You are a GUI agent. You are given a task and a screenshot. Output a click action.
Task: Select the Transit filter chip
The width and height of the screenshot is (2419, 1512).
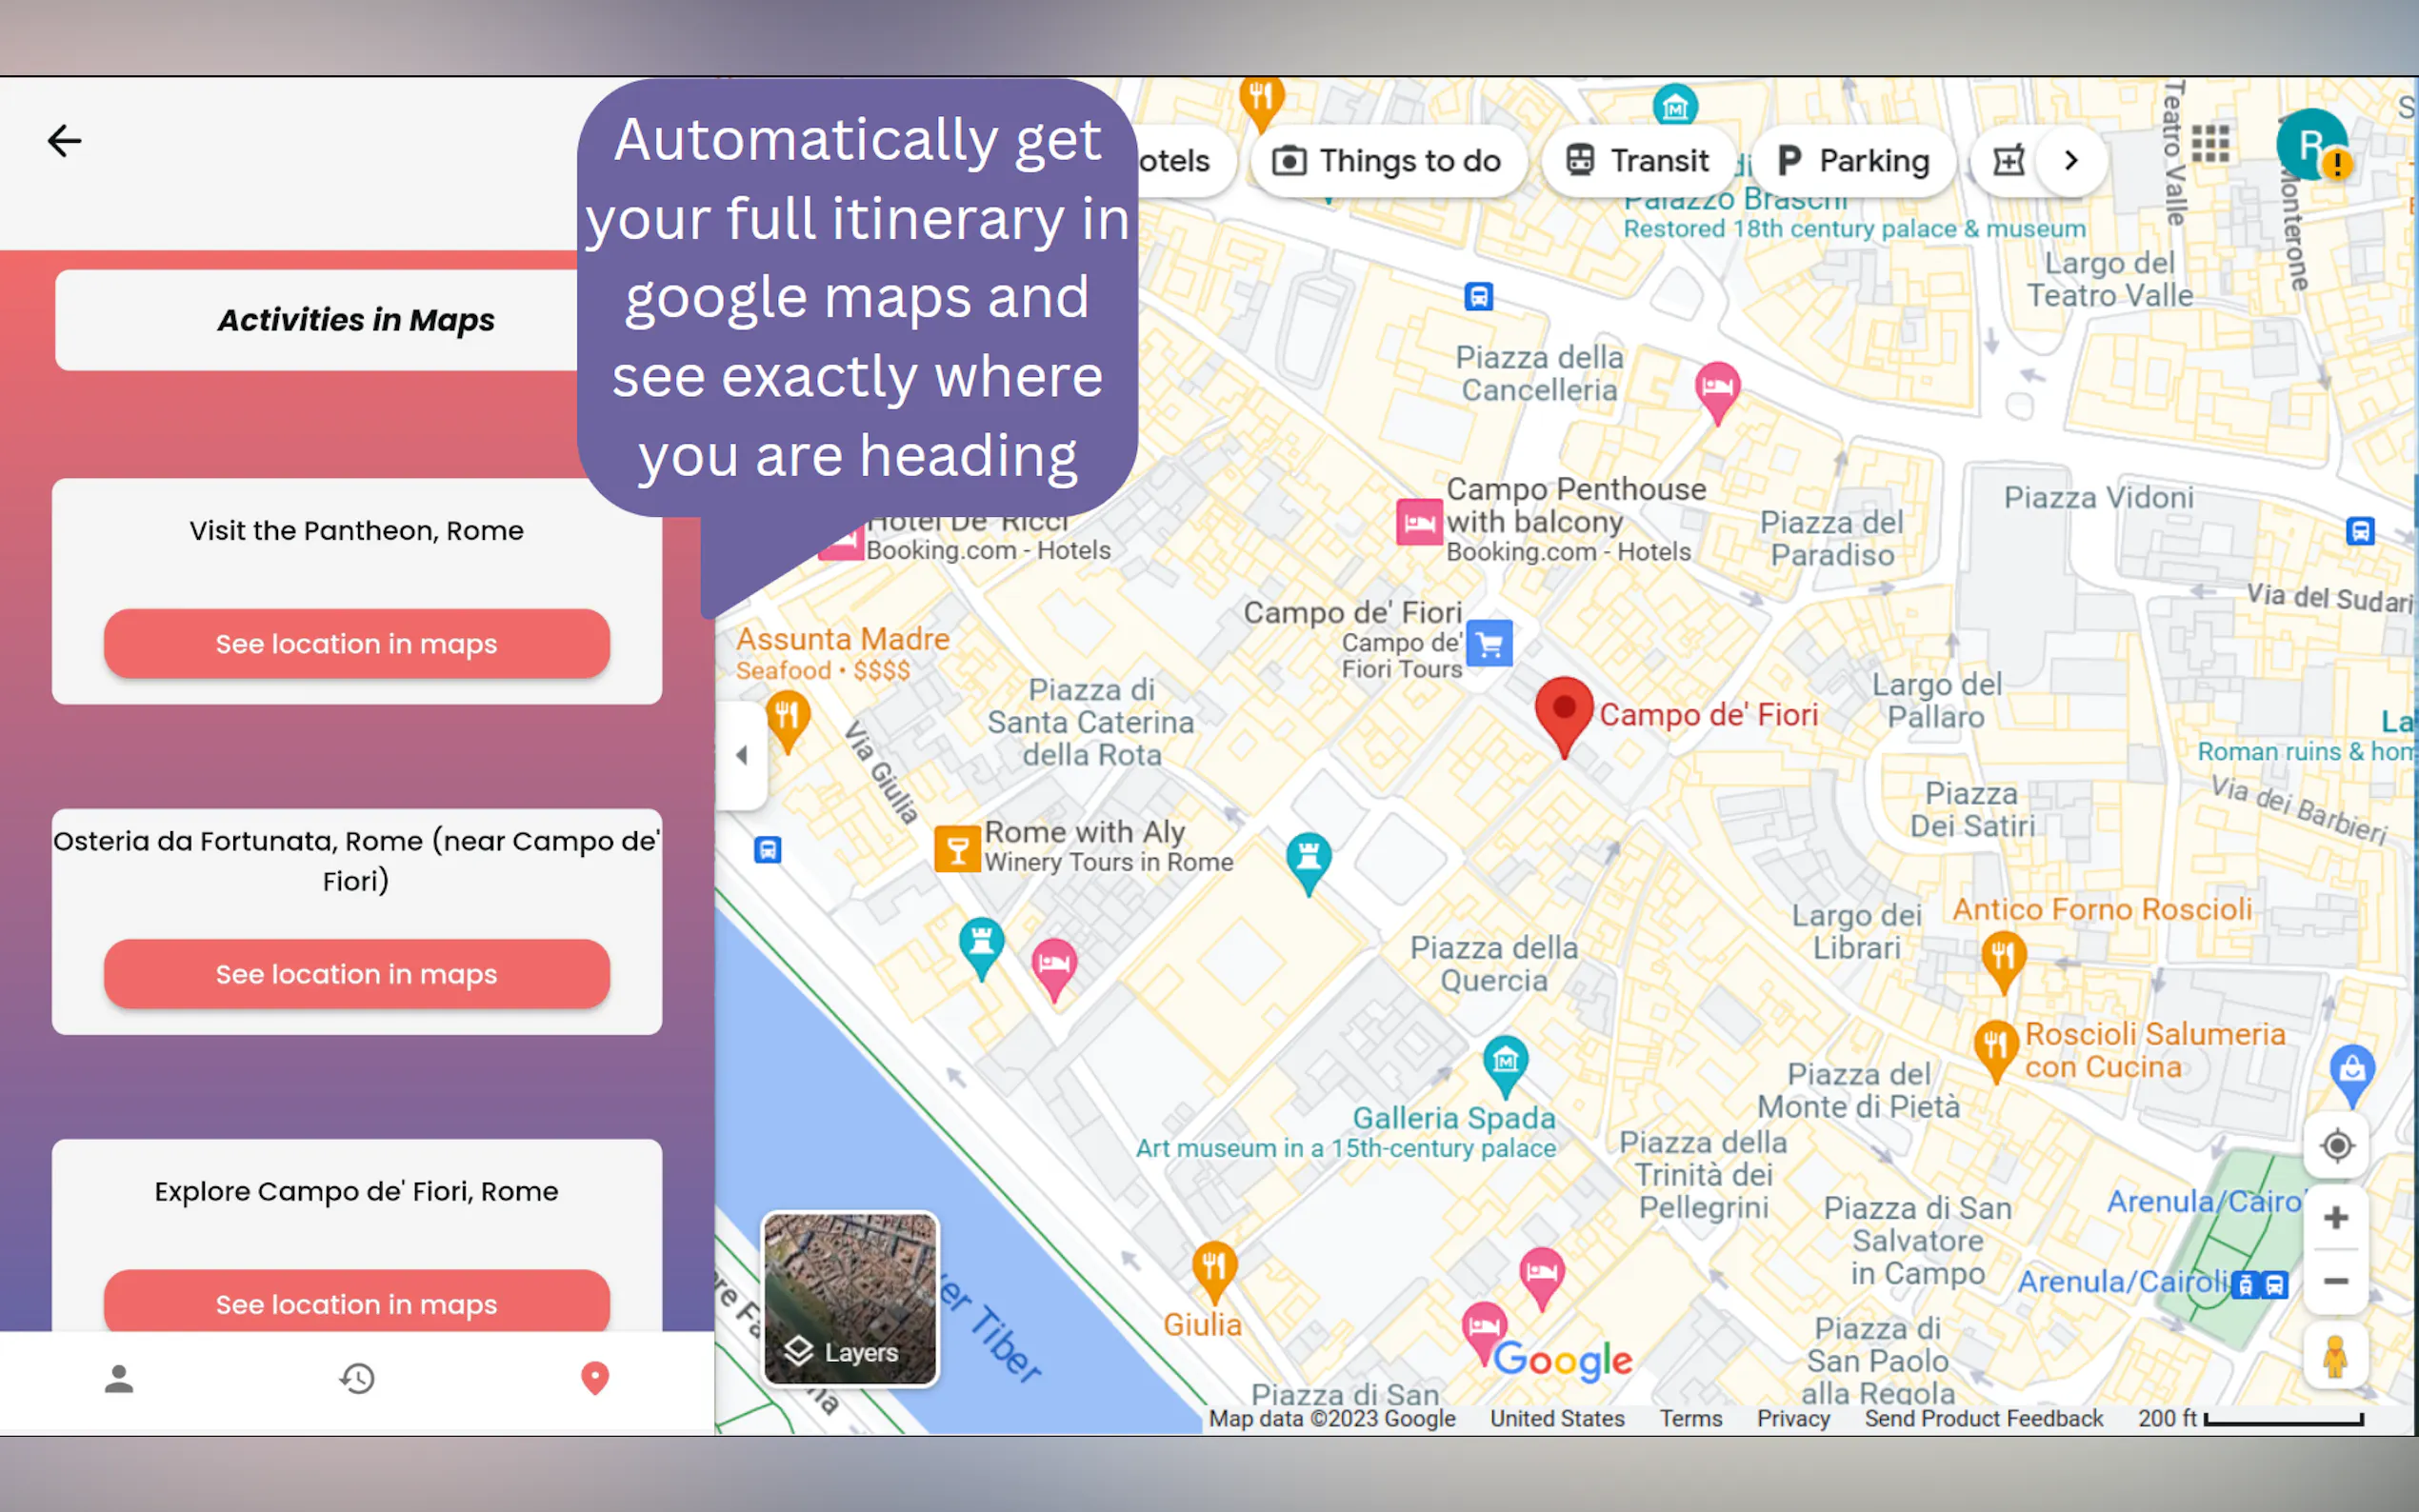(x=1638, y=161)
